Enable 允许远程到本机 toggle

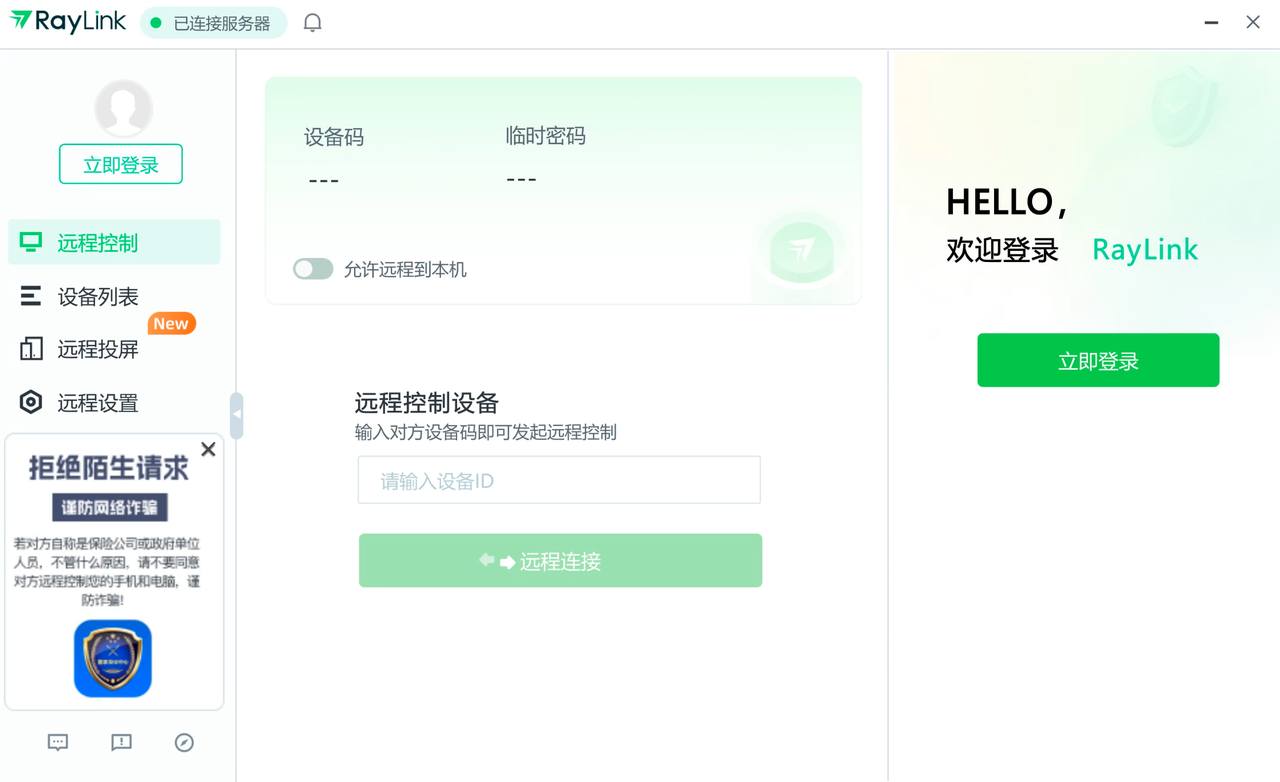(313, 268)
